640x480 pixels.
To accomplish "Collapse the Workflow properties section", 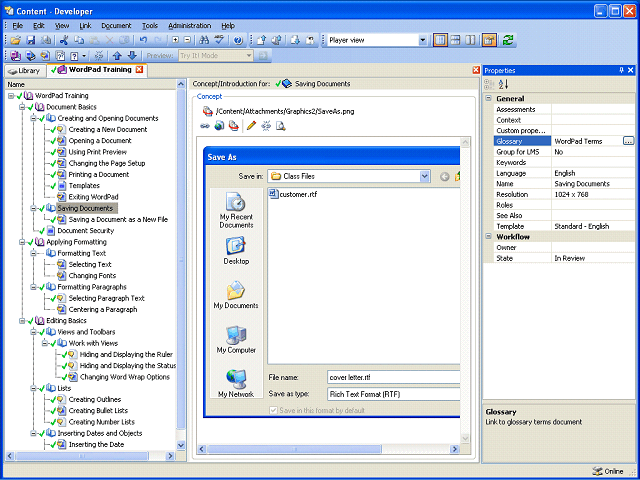I will tap(488, 236).
